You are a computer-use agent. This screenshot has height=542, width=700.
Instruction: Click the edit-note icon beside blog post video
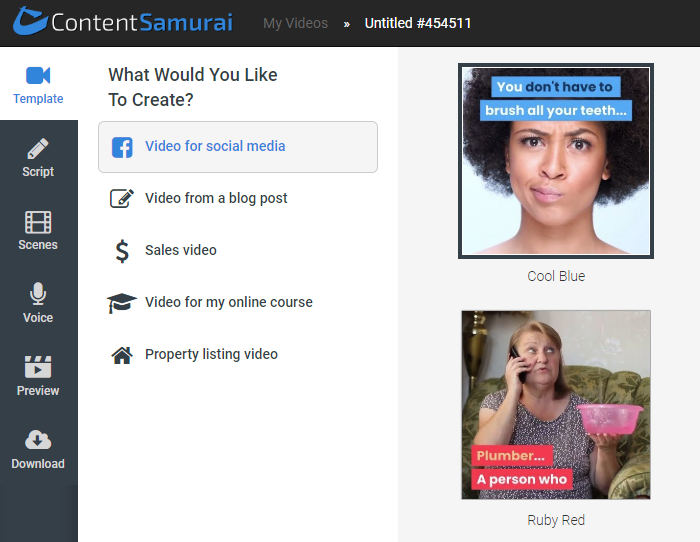[122, 198]
